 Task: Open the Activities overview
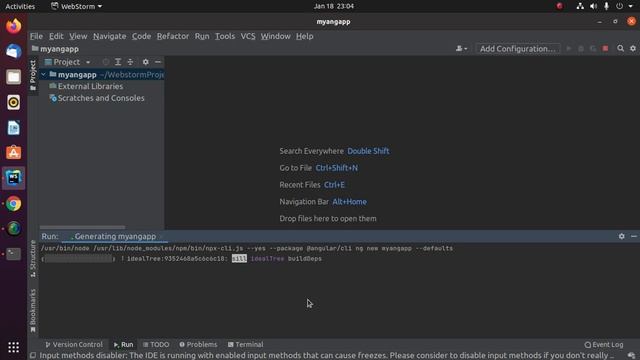[x=20, y=6]
